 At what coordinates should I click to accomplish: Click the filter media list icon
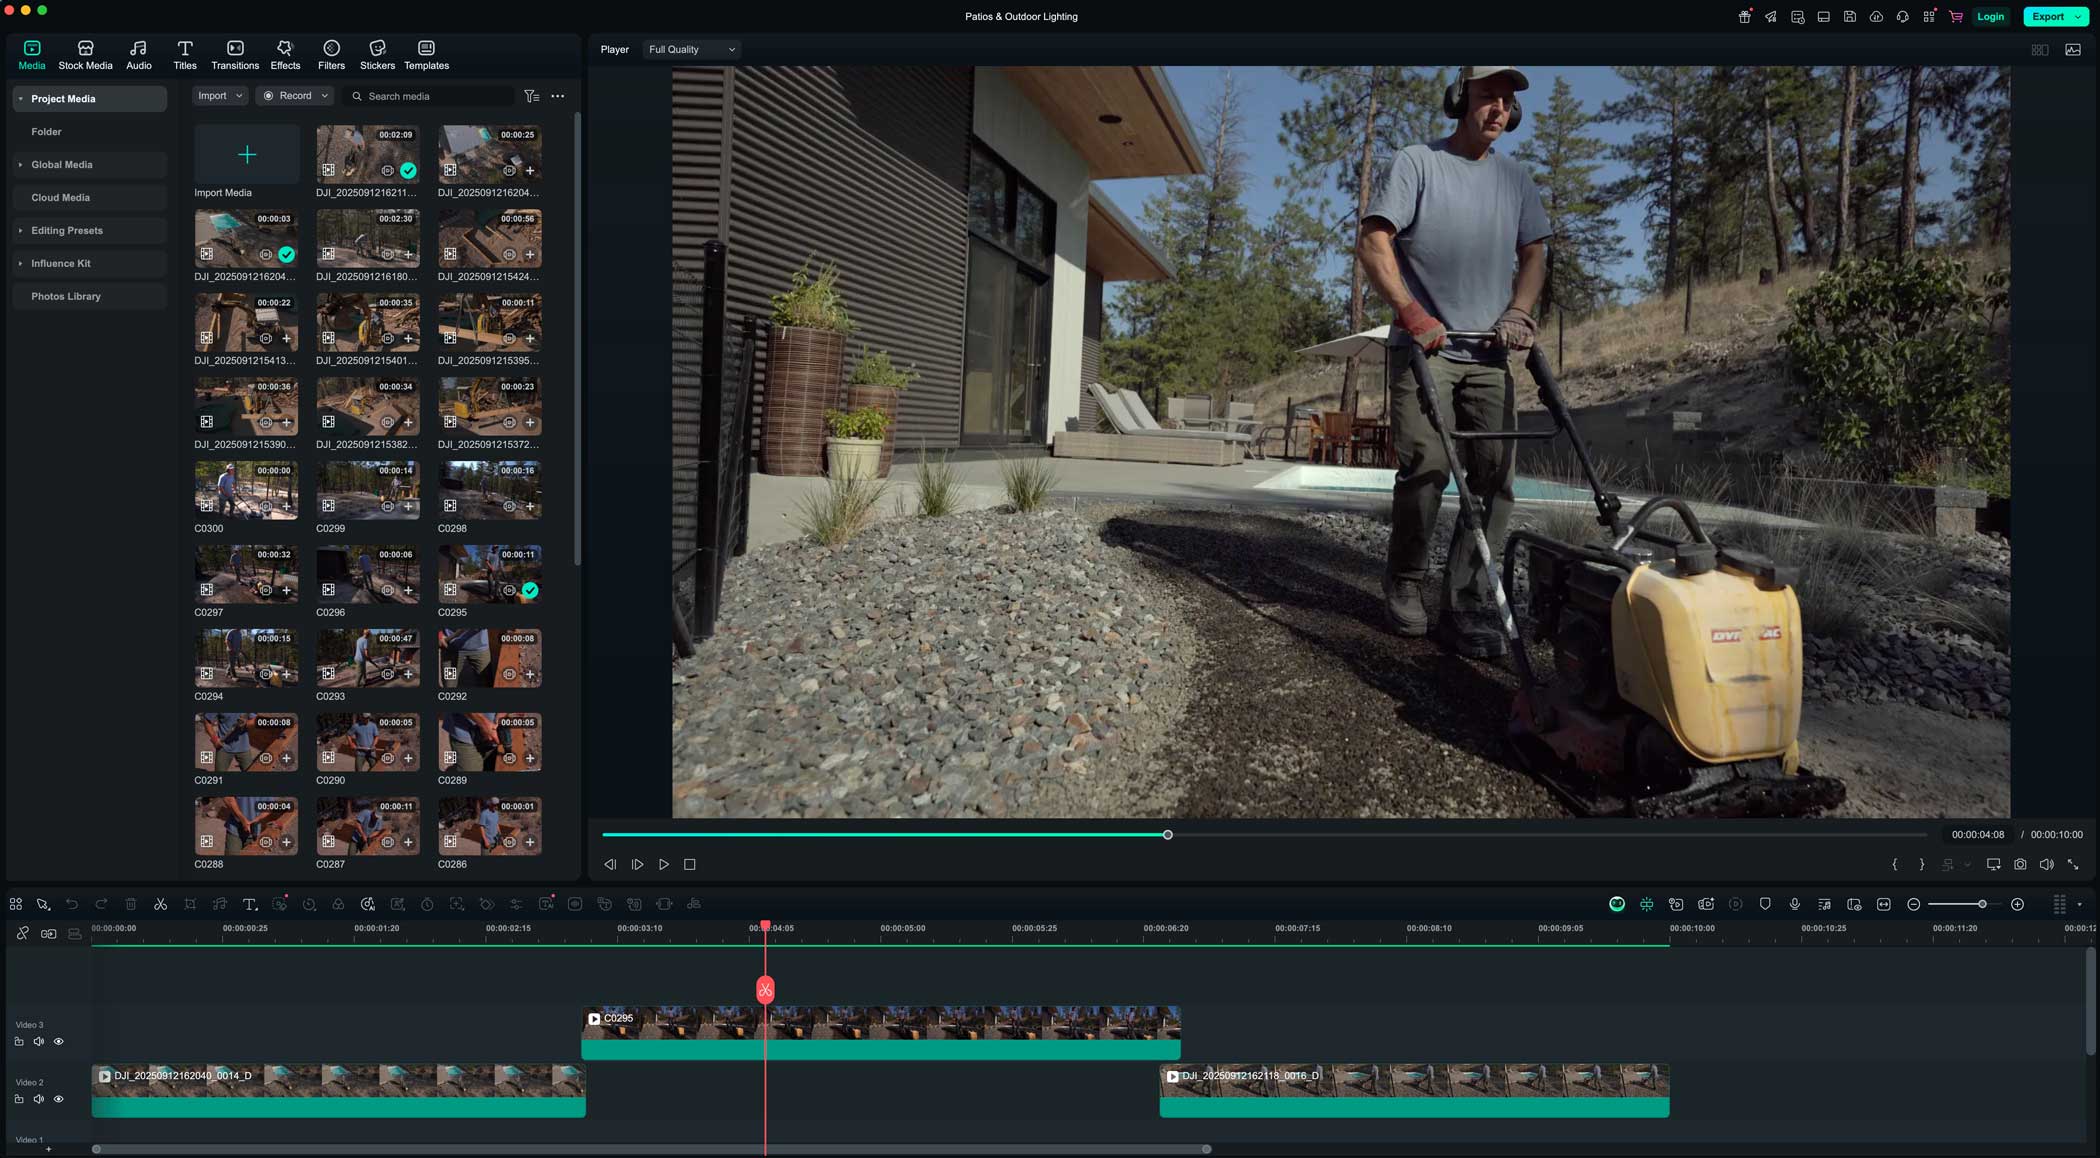pyautogui.click(x=532, y=96)
